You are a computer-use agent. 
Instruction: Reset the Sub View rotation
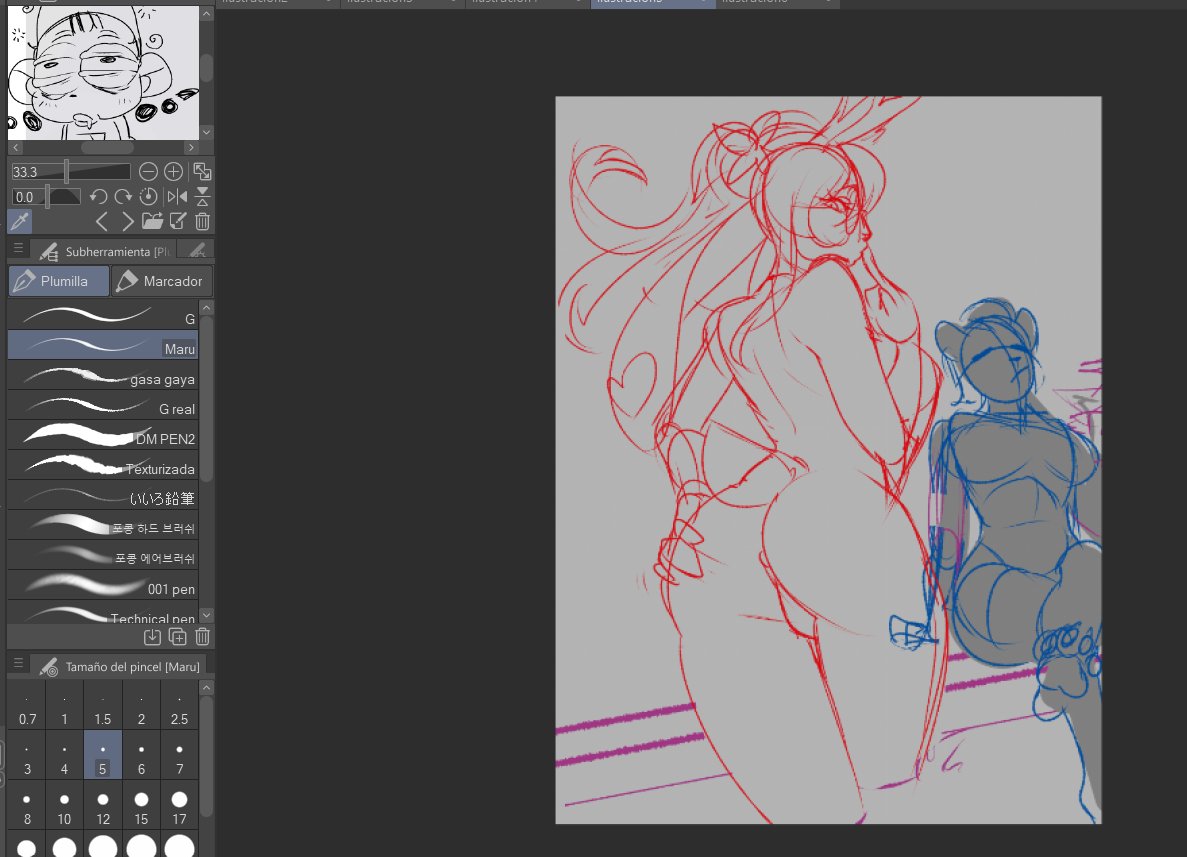click(x=148, y=197)
